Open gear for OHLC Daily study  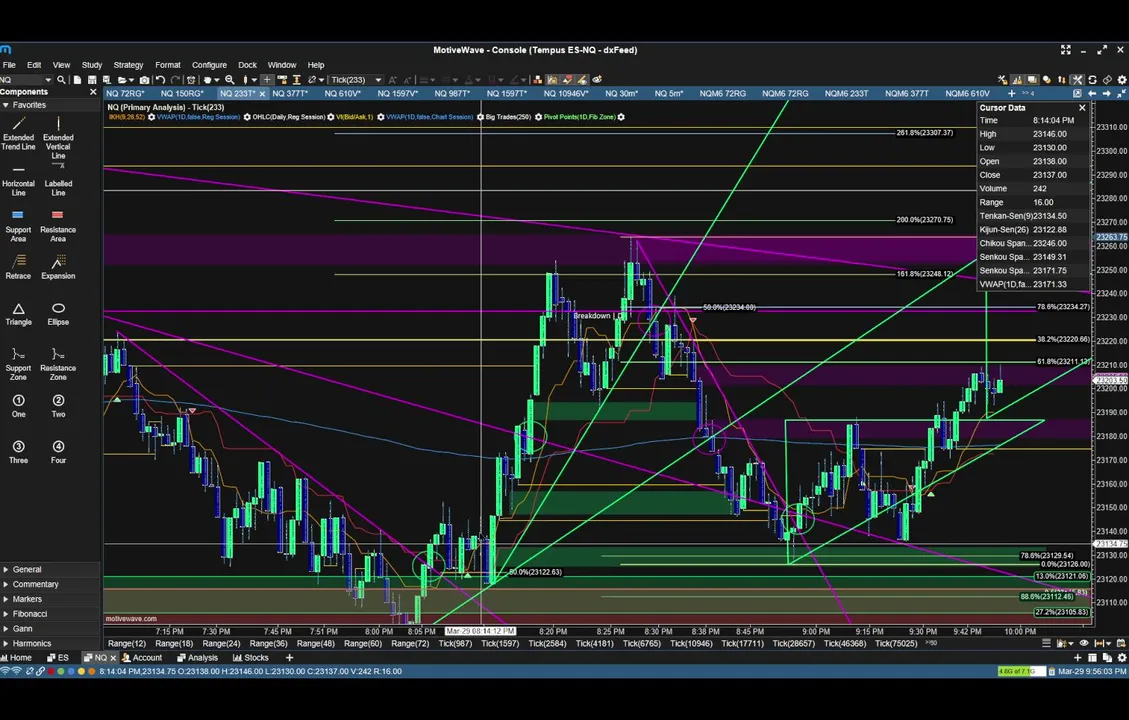point(330,117)
